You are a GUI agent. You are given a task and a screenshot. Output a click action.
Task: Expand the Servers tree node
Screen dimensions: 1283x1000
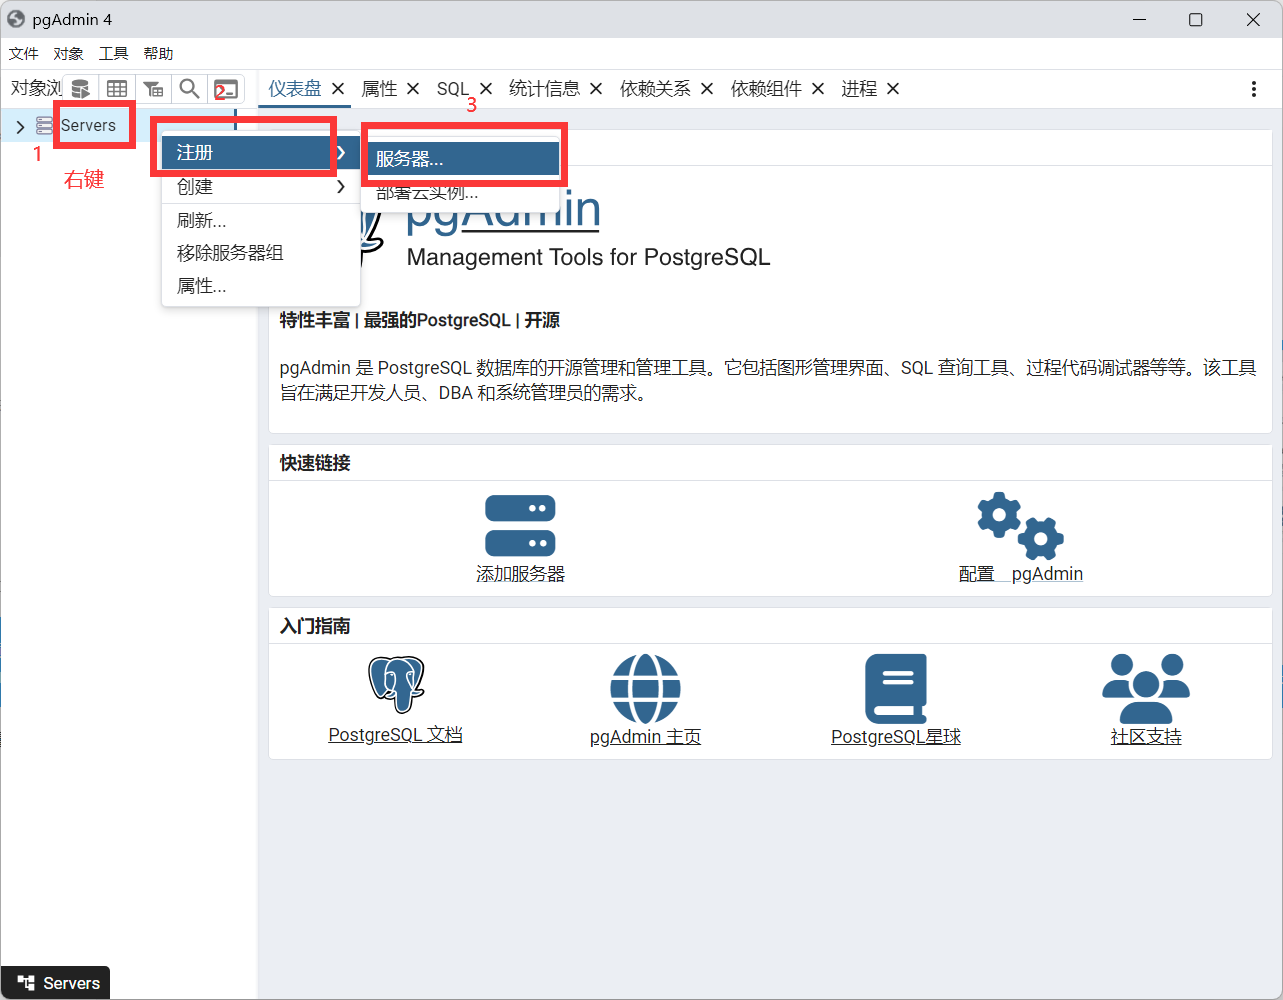pos(20,127)
